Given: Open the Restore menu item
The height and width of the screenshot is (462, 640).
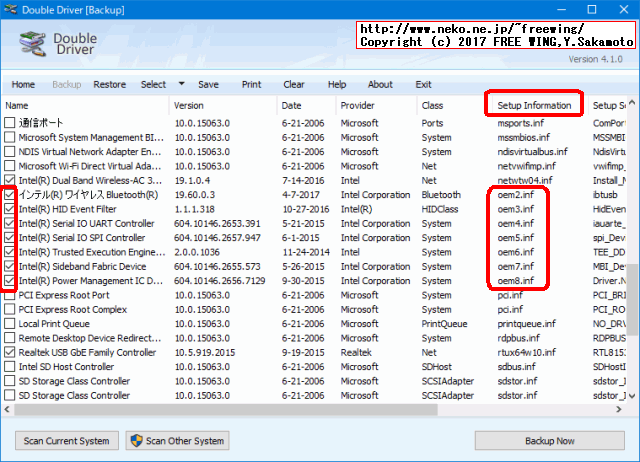Looking at the screenshot, I should click(x=109, y=84).
